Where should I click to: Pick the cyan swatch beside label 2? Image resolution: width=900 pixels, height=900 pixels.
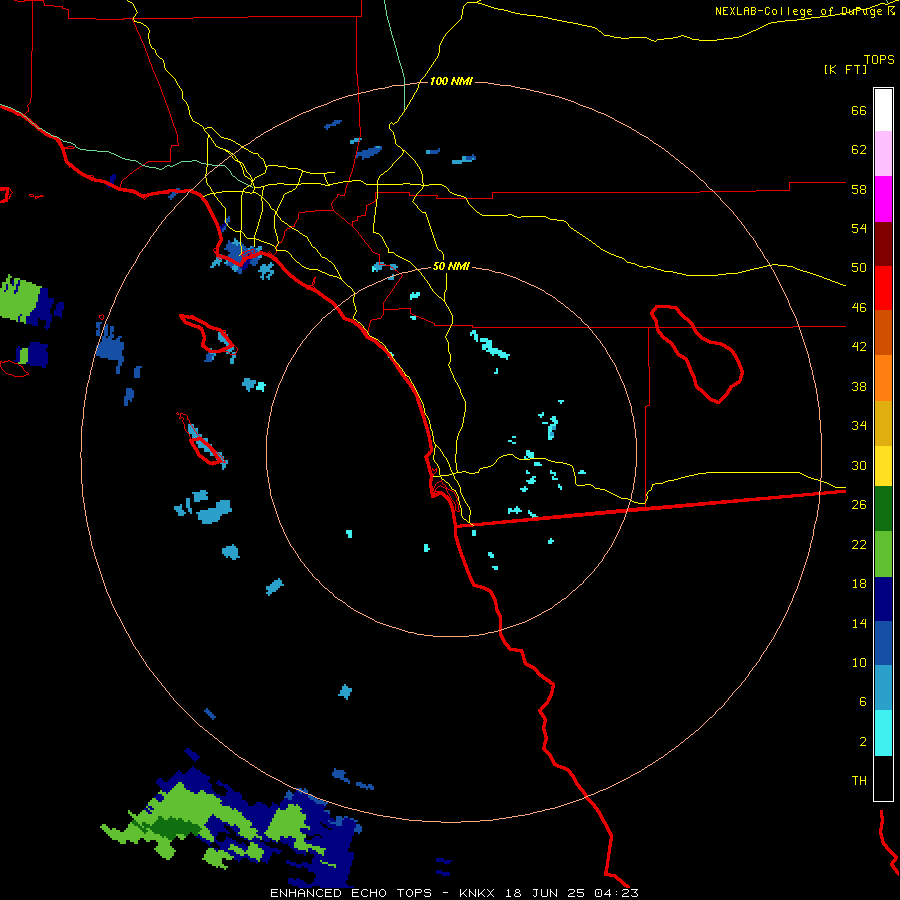coord(883,733)
